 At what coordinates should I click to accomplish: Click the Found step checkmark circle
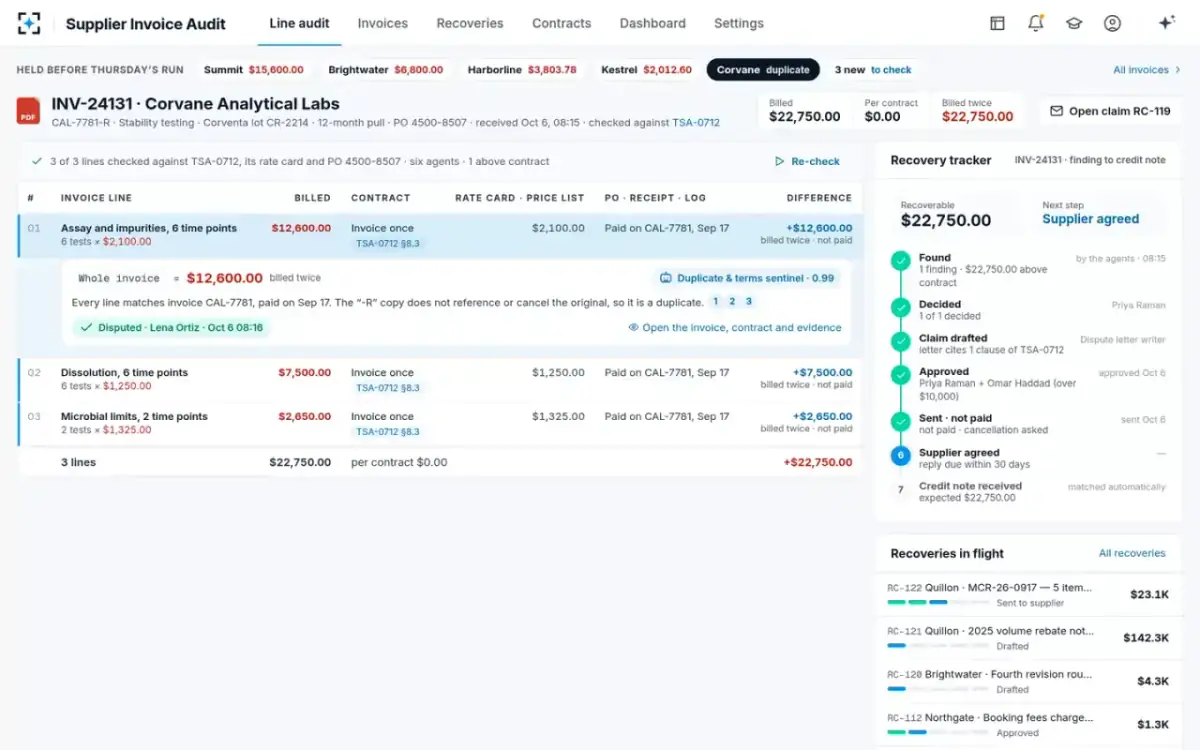901,262
